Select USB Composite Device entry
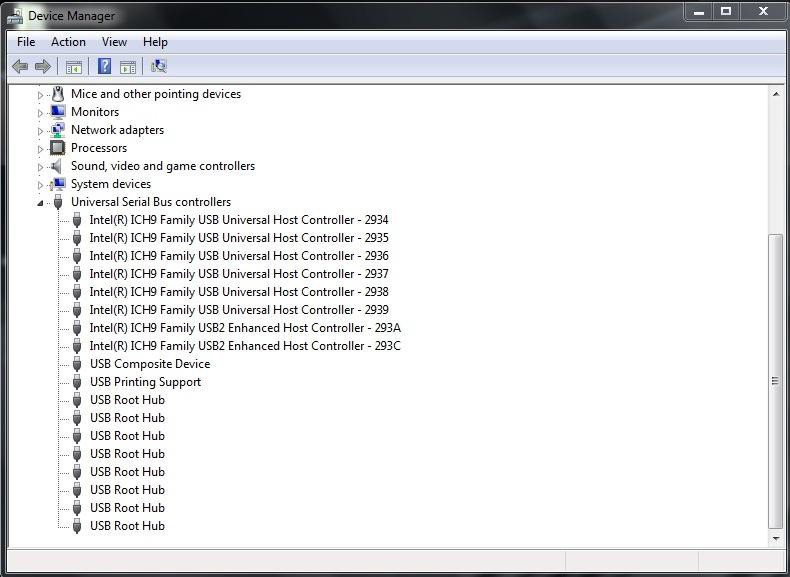 click(x=149, y=364)
